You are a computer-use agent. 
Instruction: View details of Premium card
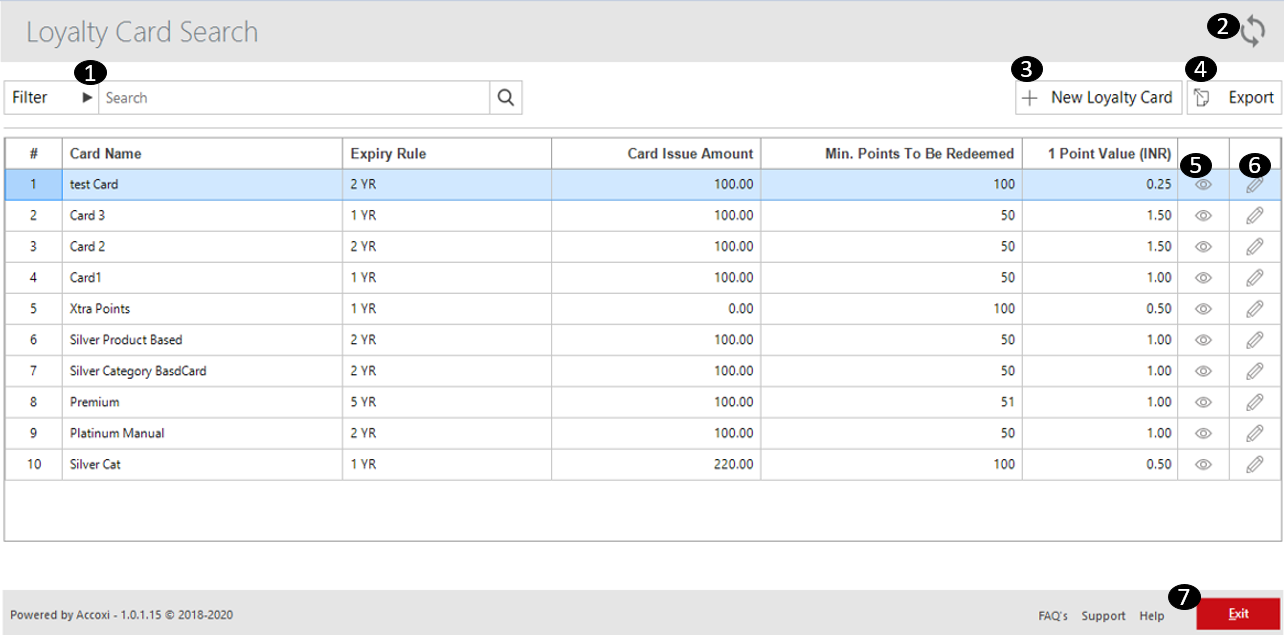(x=1204, y=402)
